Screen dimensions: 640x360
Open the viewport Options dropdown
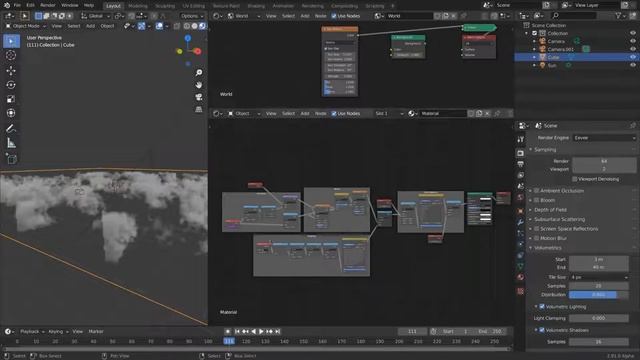[x=192, y=16]
